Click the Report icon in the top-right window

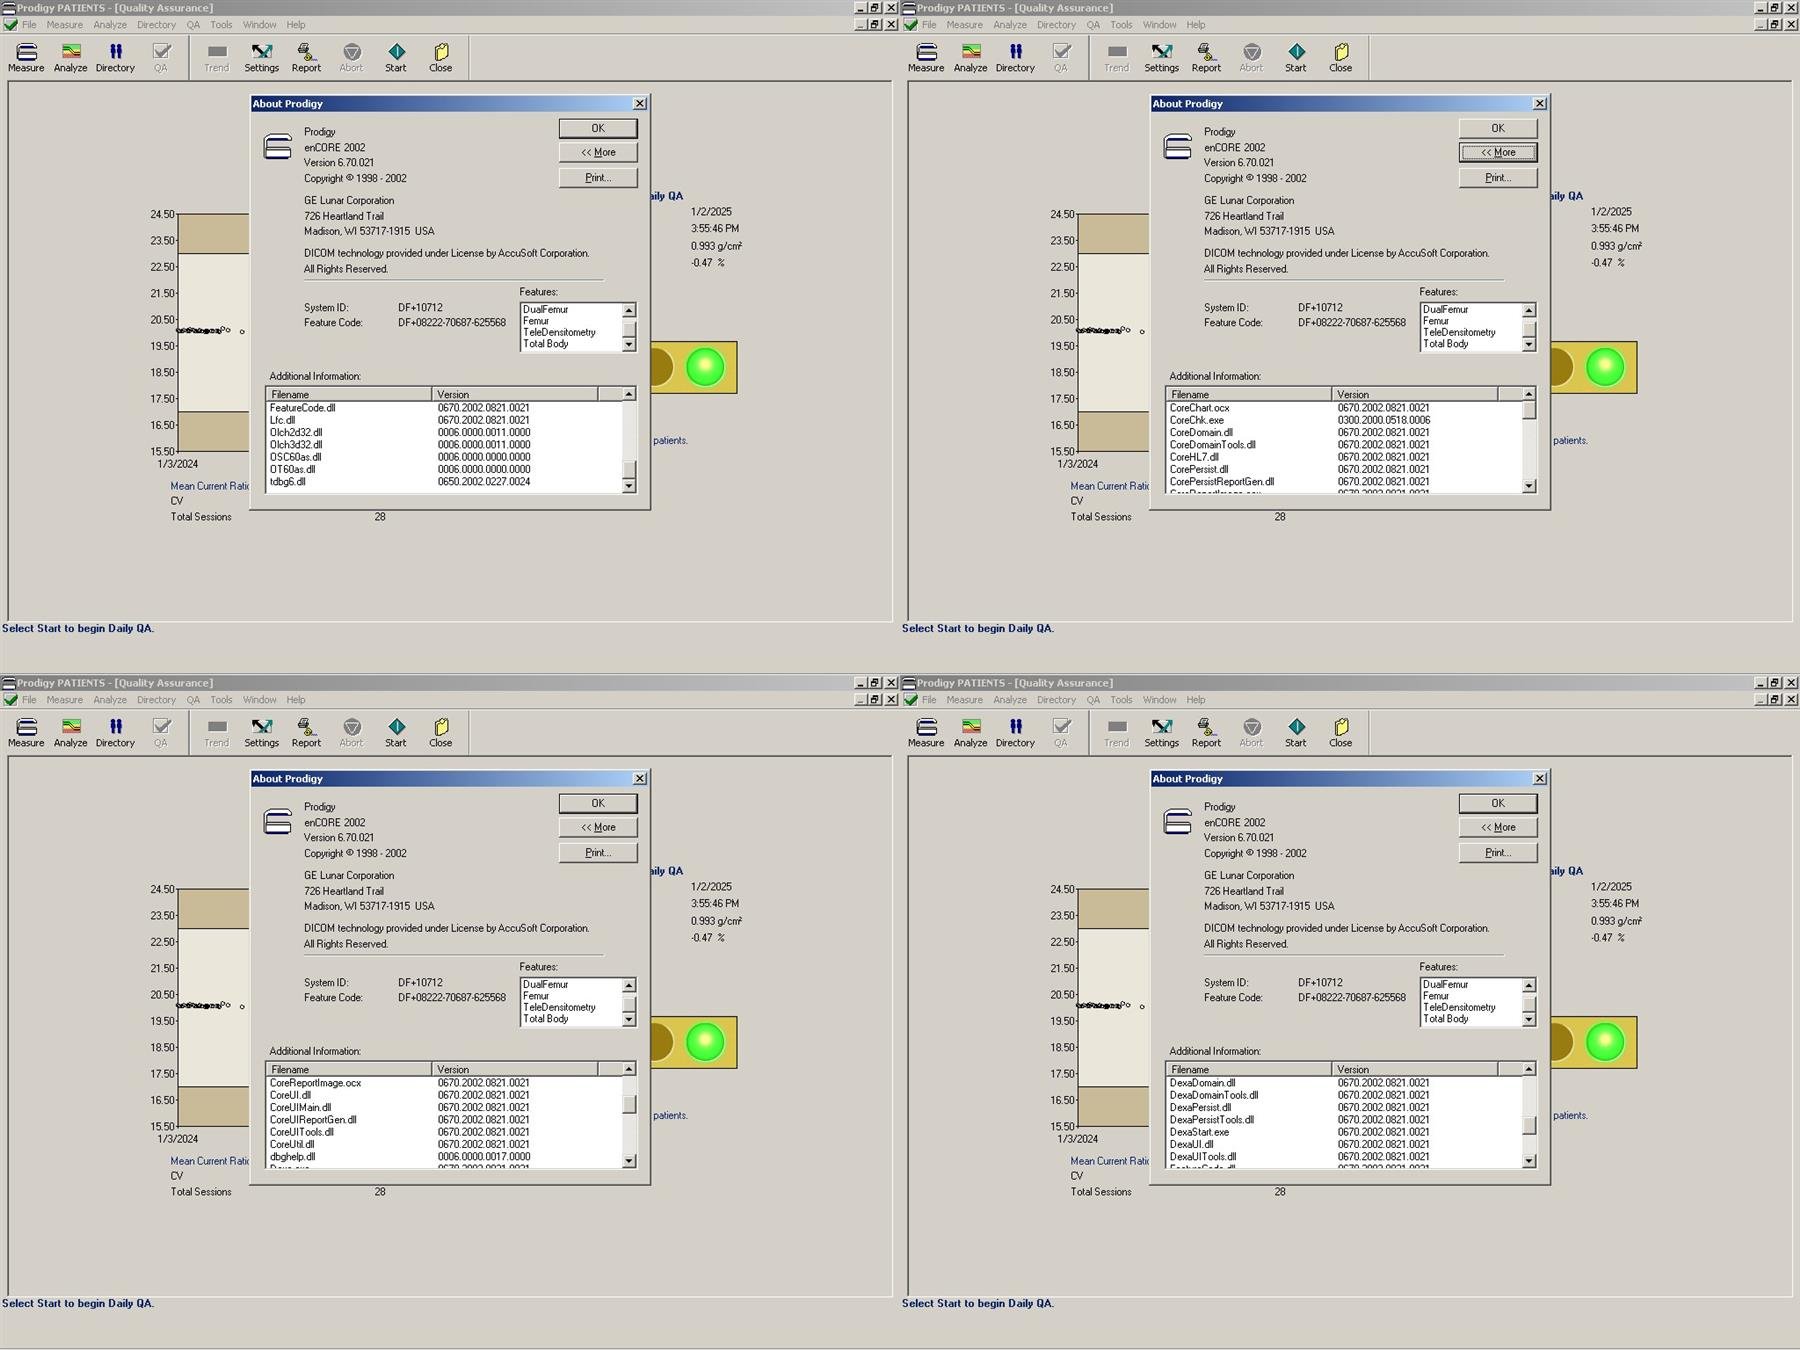pyautogui.click(x=1206, y=57)
